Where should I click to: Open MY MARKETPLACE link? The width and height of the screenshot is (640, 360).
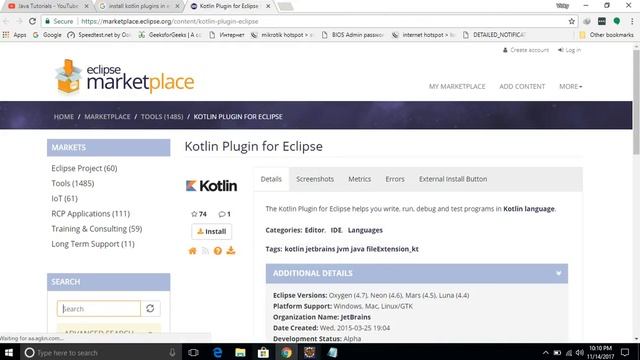(457, 87)
